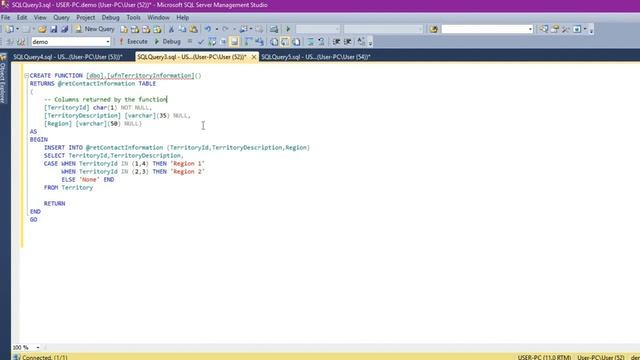The width and height of the screenshot is (640, 360).
Task: Open the Query menu
Action: pyautogui.click(x=61, y=18)
